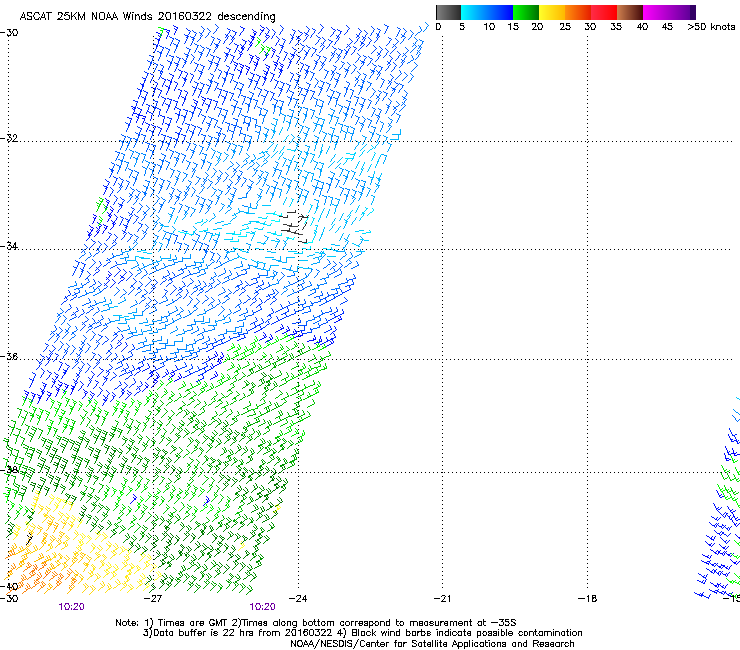Image resolution: width=740 pixels, height=650 pixels.
Task: Select the -34 latitude axis label
Action: click(9, 246)
